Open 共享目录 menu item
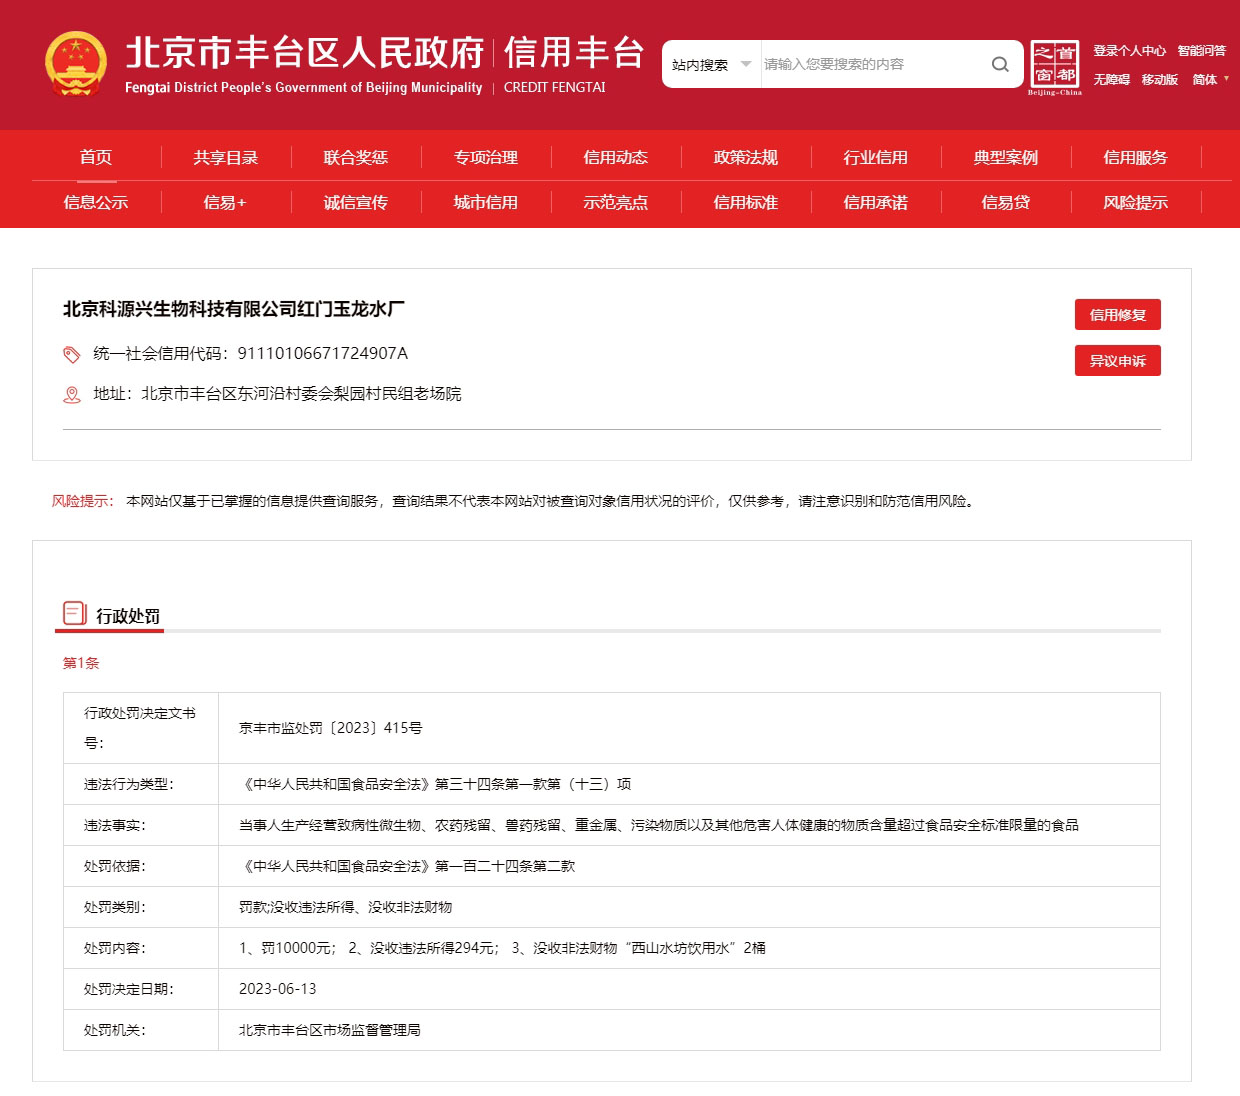This screenshot has width=1240, height=1096. (x=226, y=157)
